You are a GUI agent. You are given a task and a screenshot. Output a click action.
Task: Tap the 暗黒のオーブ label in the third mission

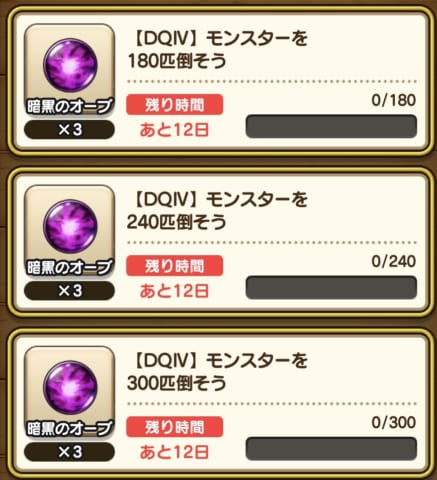[x=69, y=428]
